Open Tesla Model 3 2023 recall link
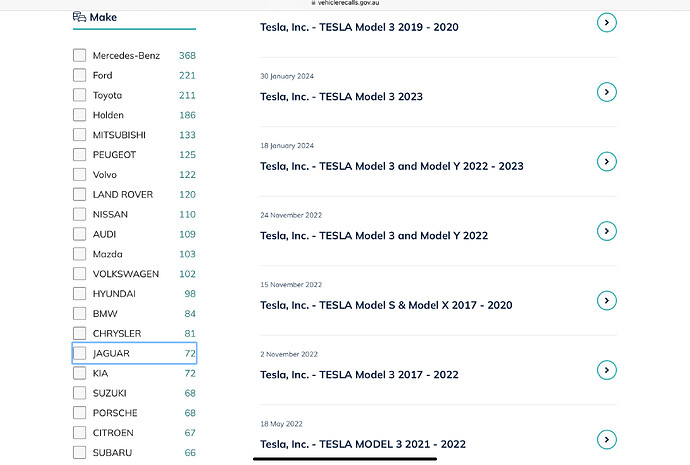This screenshot has width=690, height=465. tap(341, 97)
